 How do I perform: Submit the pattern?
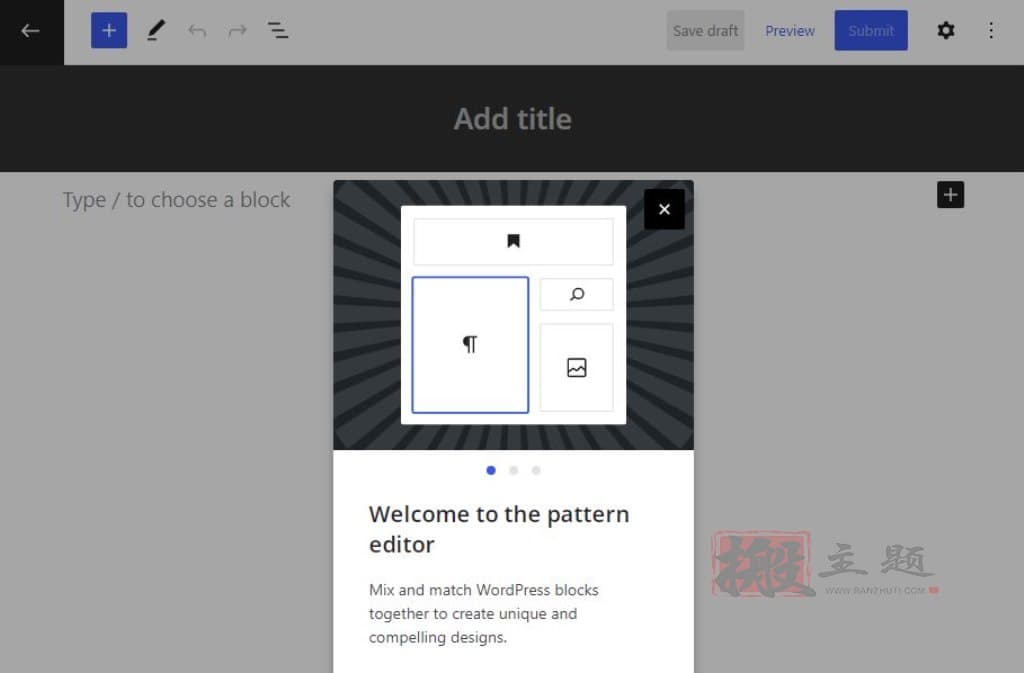coord(871,30)
